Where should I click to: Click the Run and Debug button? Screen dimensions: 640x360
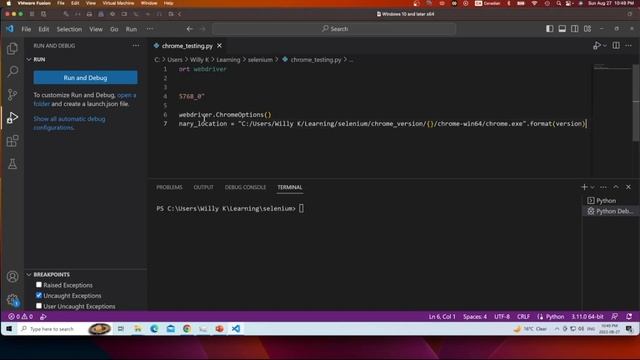(x=85, y=78)
